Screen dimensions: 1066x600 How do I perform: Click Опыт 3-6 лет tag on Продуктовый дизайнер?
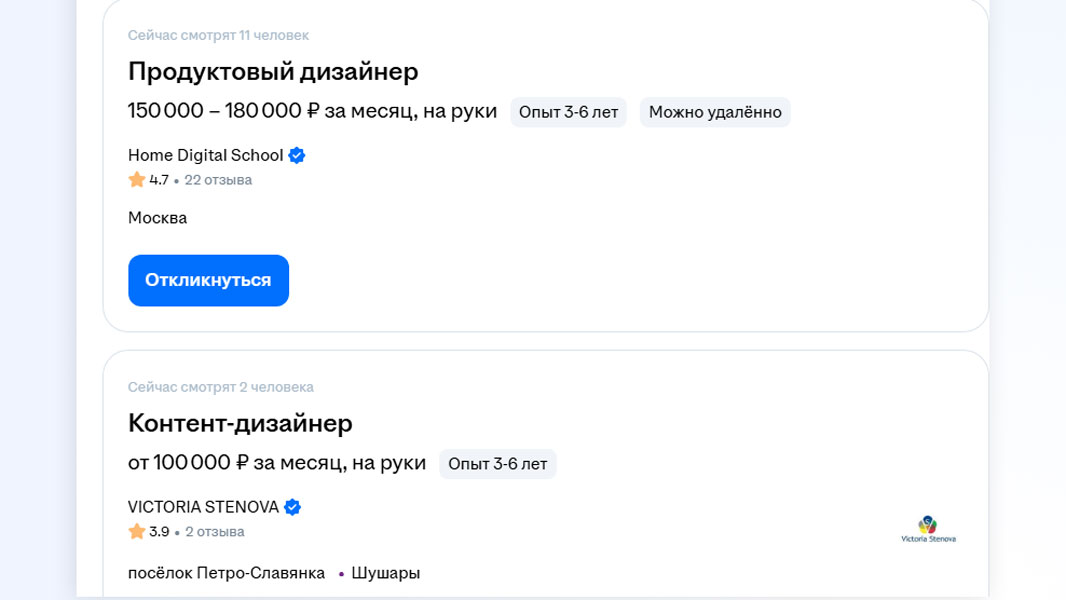coord(568,112)
